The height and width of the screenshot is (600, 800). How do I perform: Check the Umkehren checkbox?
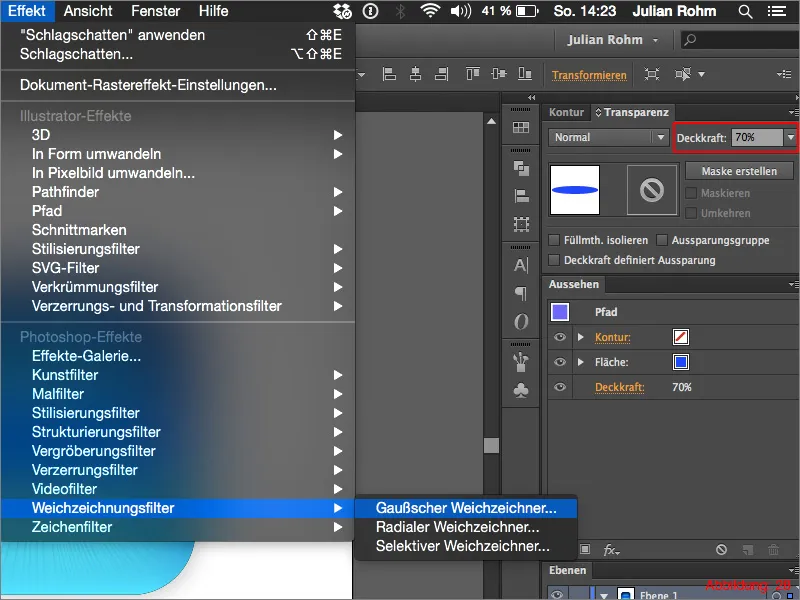[x=691, y=213]
